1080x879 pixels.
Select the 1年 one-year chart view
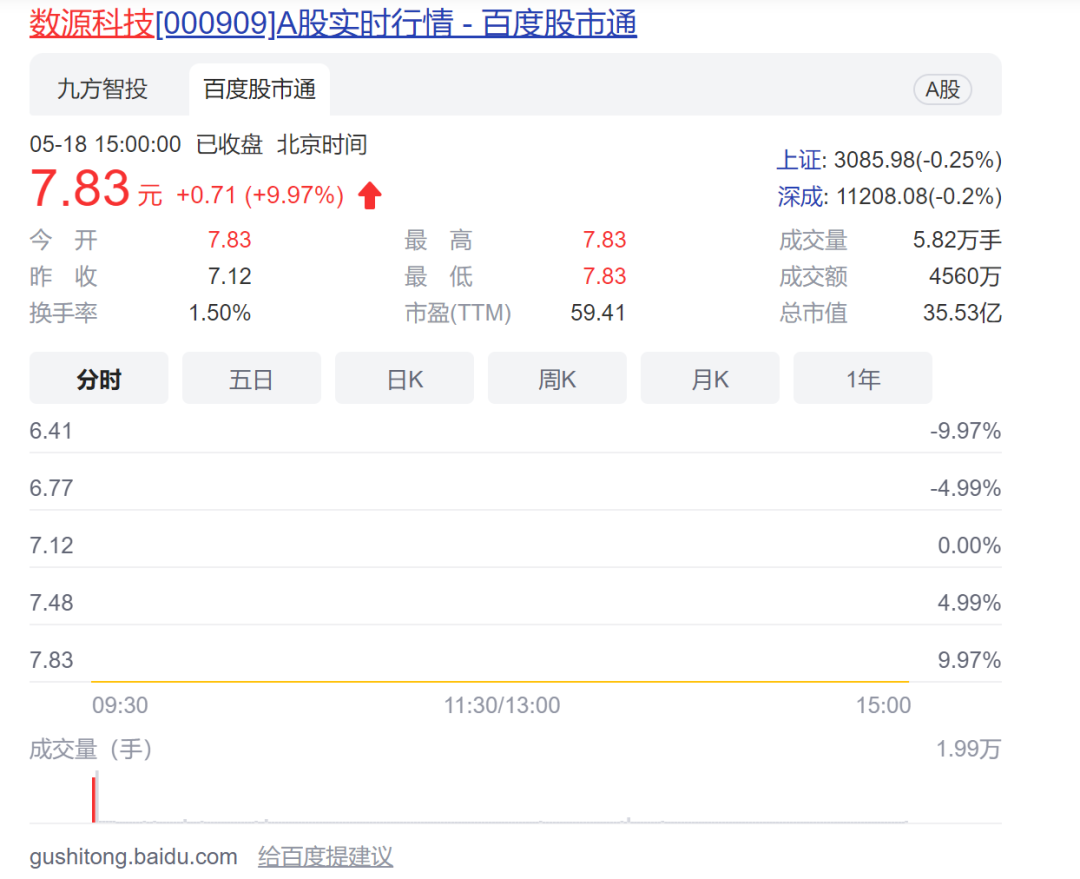[x=862, y=378]
